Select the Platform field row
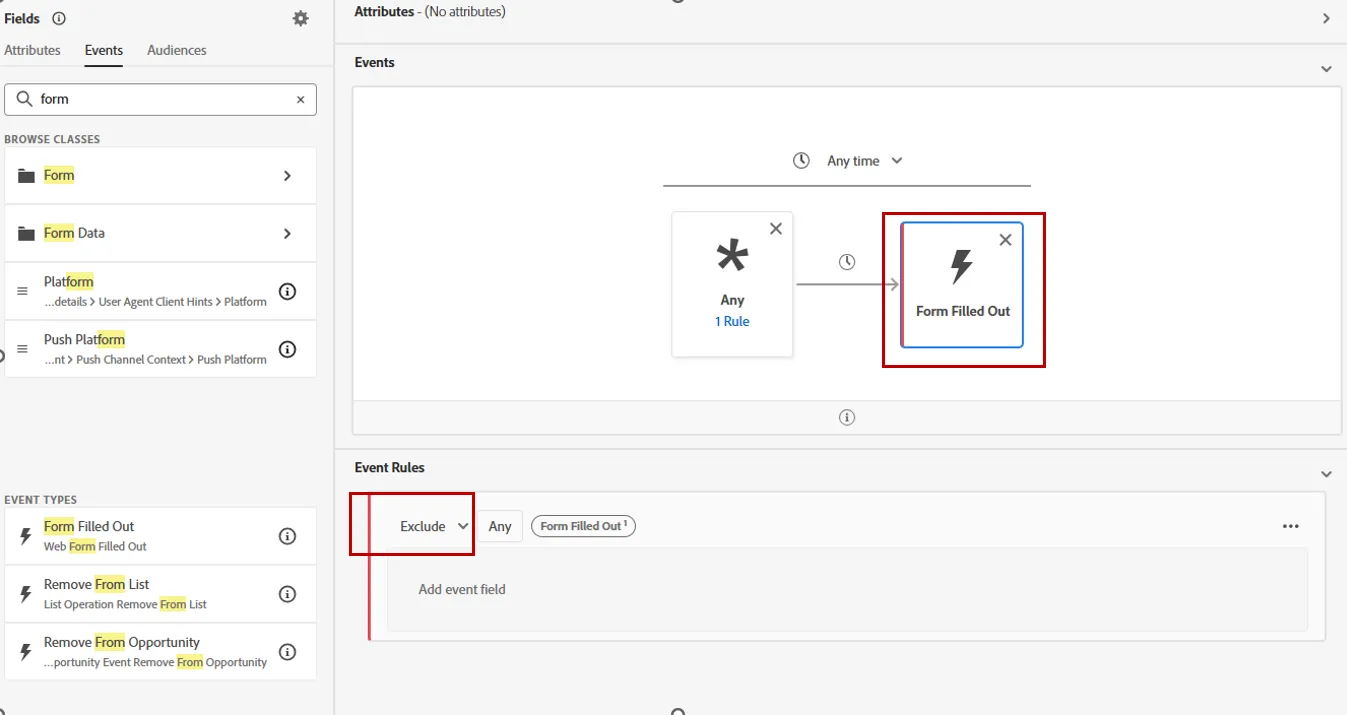Screen dimensions: 1347x715 (160, 291)
